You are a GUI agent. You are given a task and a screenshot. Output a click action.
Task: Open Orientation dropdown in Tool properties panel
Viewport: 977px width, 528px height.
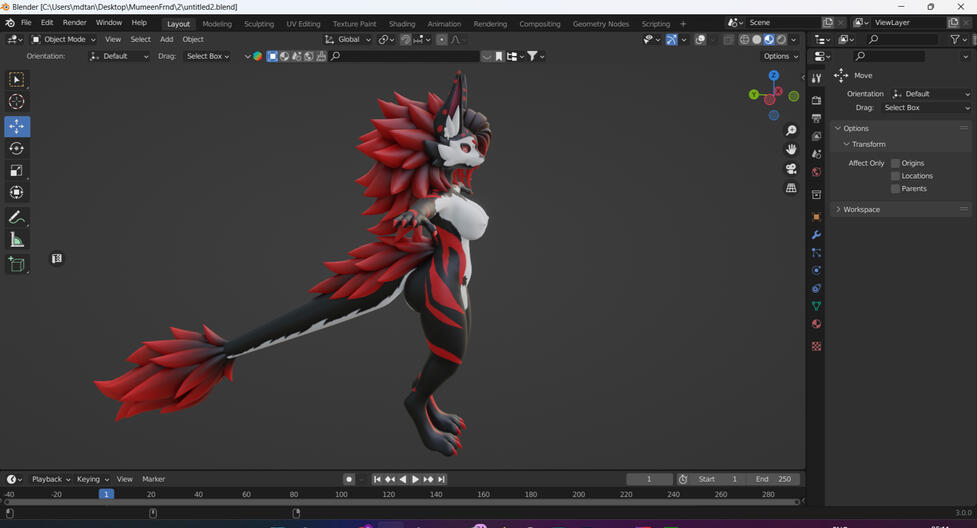[930, 94]
